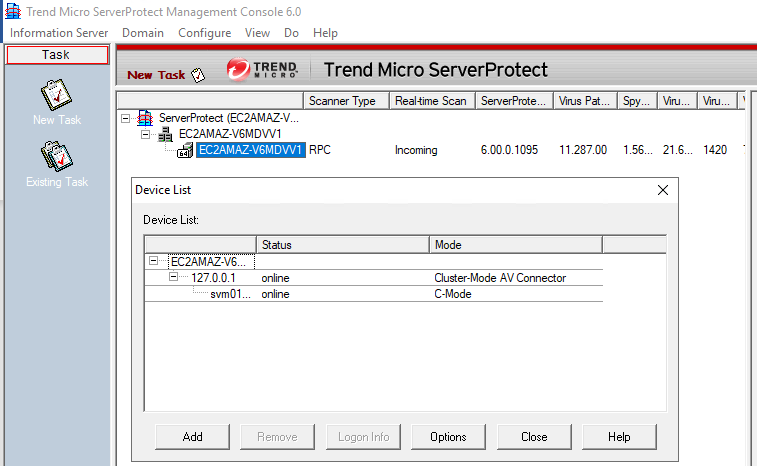This screenshot has width=757, height=466.
Task: Click the New Task banner checklist icon
Action: pyautogui.click(x=198, y=75)
